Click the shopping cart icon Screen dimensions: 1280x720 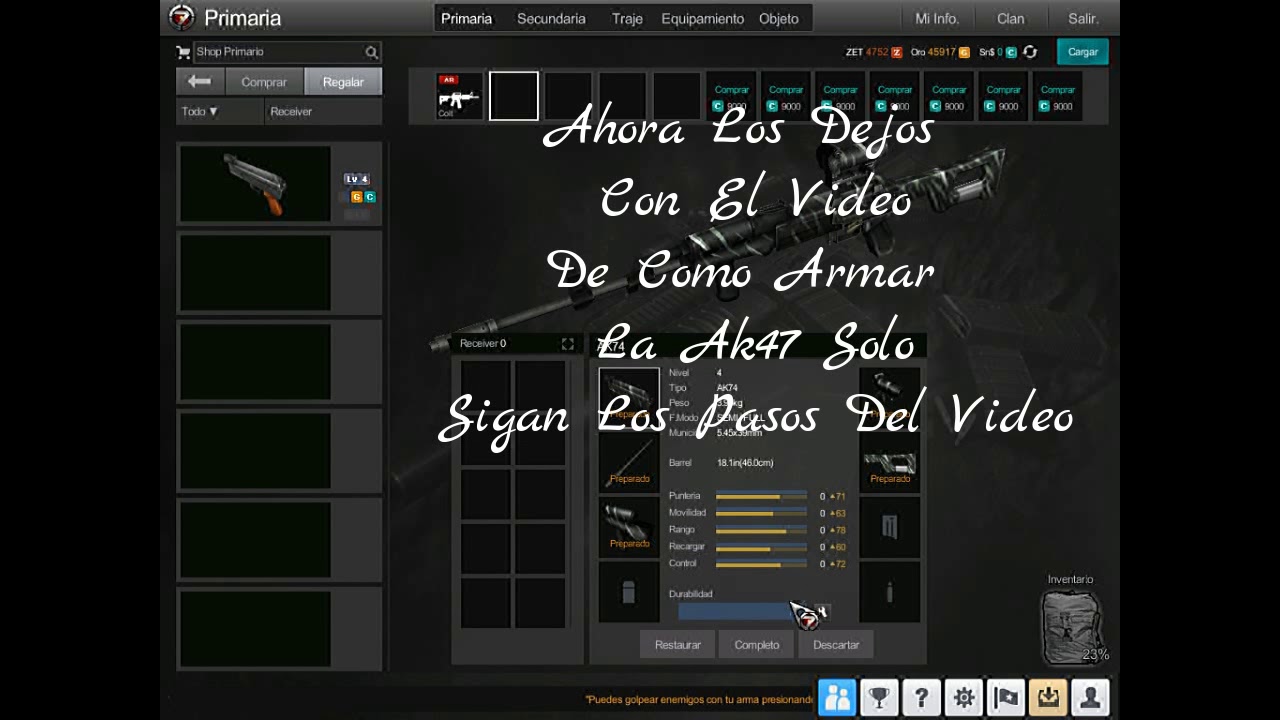183,52
